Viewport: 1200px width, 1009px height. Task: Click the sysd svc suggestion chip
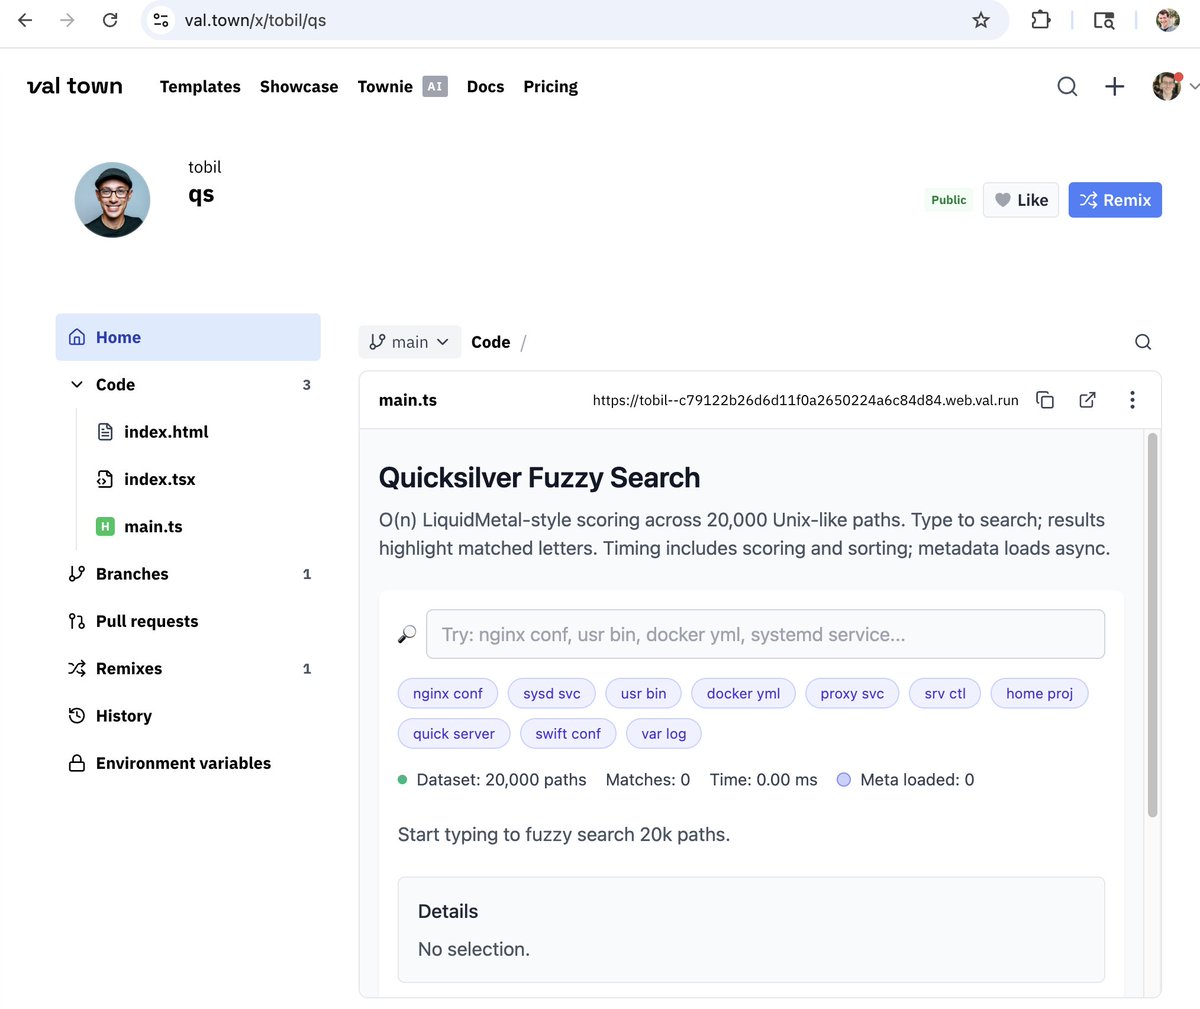(552, 693)
